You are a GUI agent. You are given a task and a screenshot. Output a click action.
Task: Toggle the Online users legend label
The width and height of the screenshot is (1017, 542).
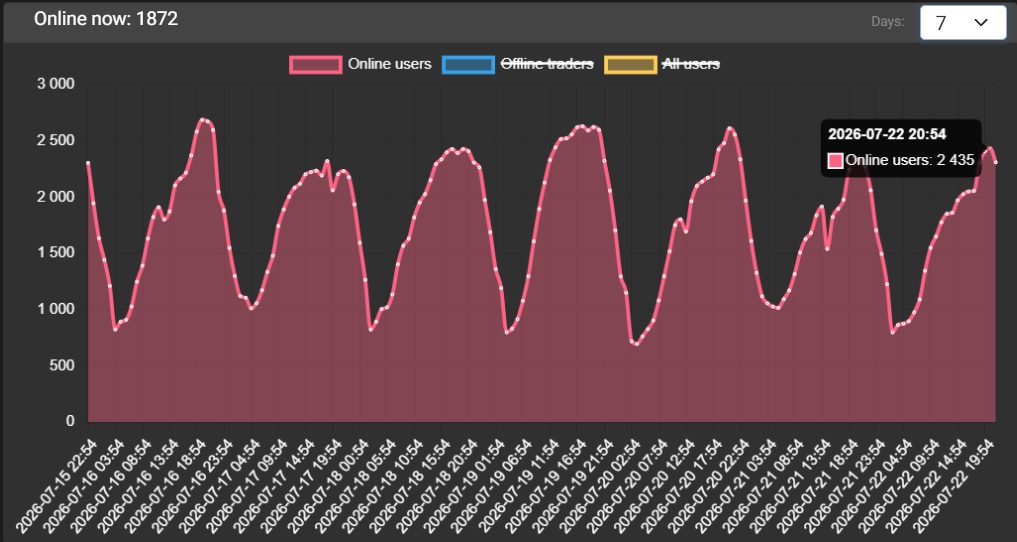point(389,64)
